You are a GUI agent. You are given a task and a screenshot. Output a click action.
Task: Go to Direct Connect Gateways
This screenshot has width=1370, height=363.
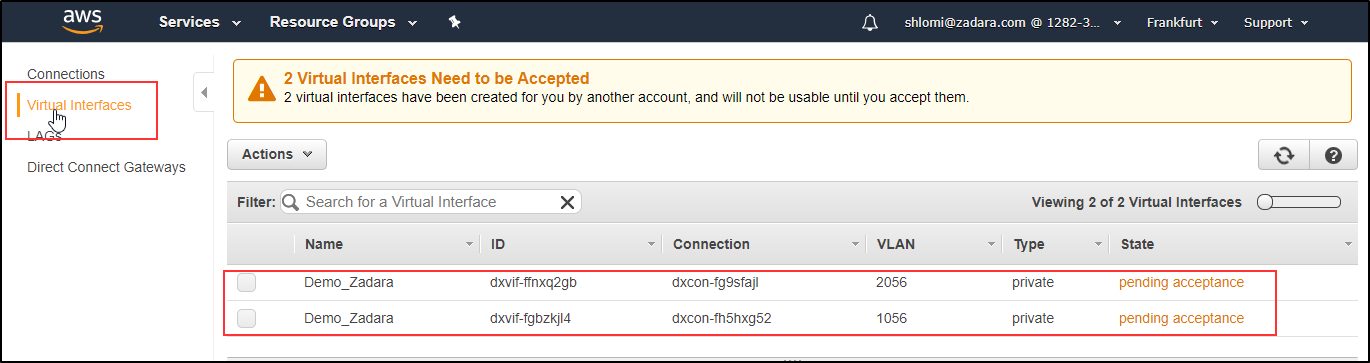click(106, 167)
